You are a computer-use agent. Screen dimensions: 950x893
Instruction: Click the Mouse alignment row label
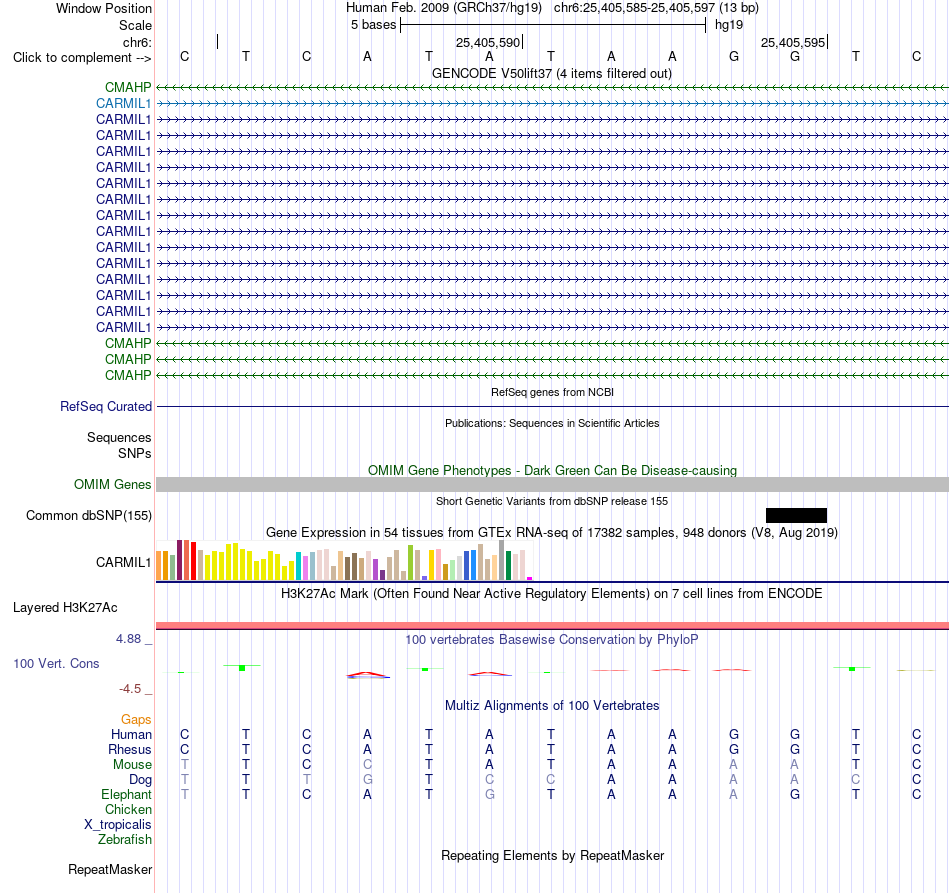coord(132,765)
